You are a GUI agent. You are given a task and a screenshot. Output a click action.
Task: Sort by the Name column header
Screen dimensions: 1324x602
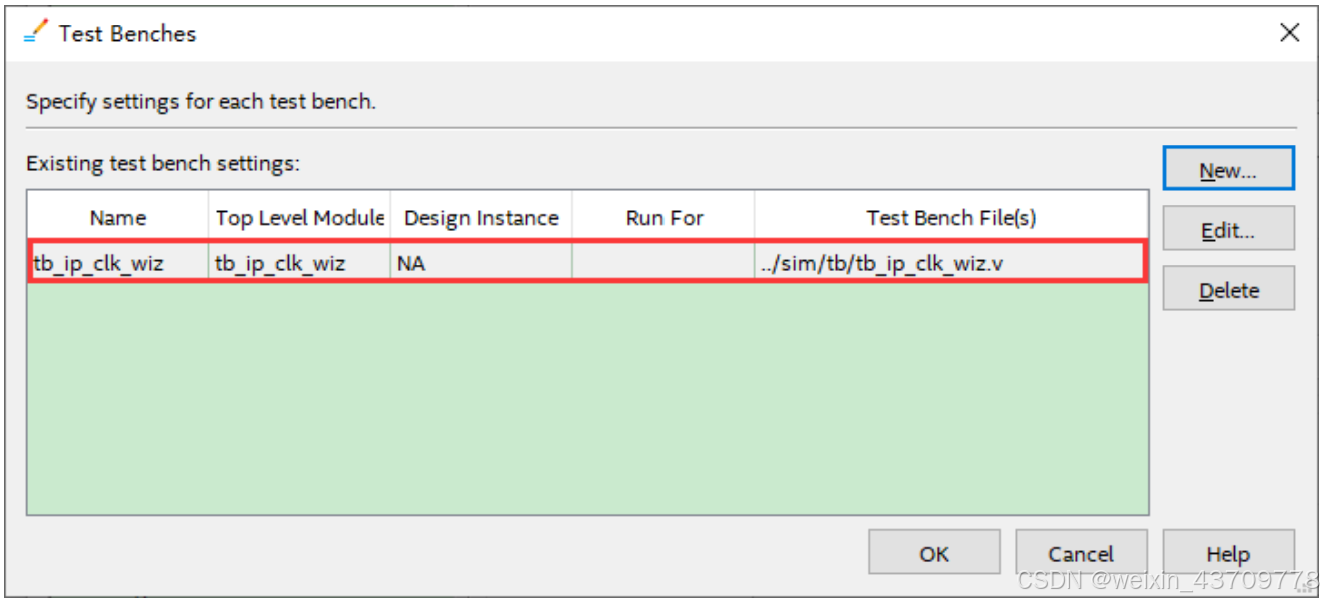point(118,217)
